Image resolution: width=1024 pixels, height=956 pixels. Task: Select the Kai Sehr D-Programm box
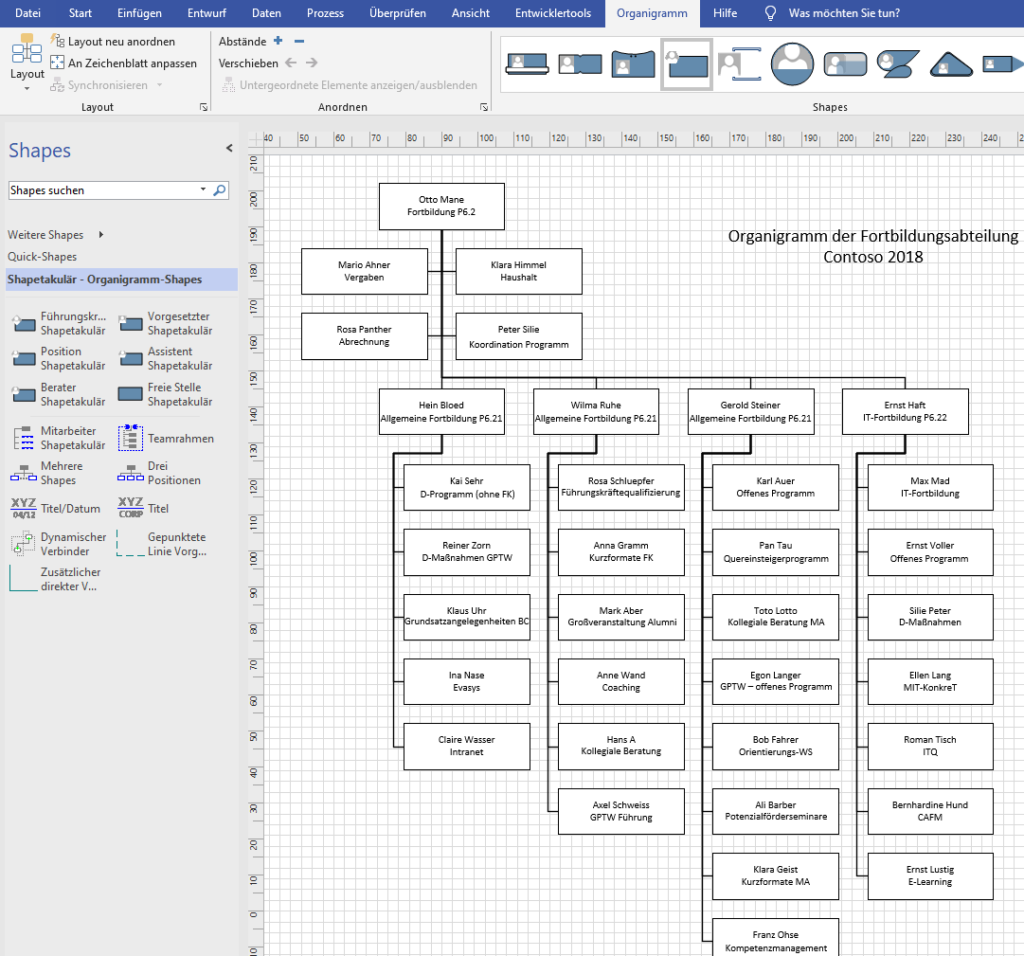(466, 488)
